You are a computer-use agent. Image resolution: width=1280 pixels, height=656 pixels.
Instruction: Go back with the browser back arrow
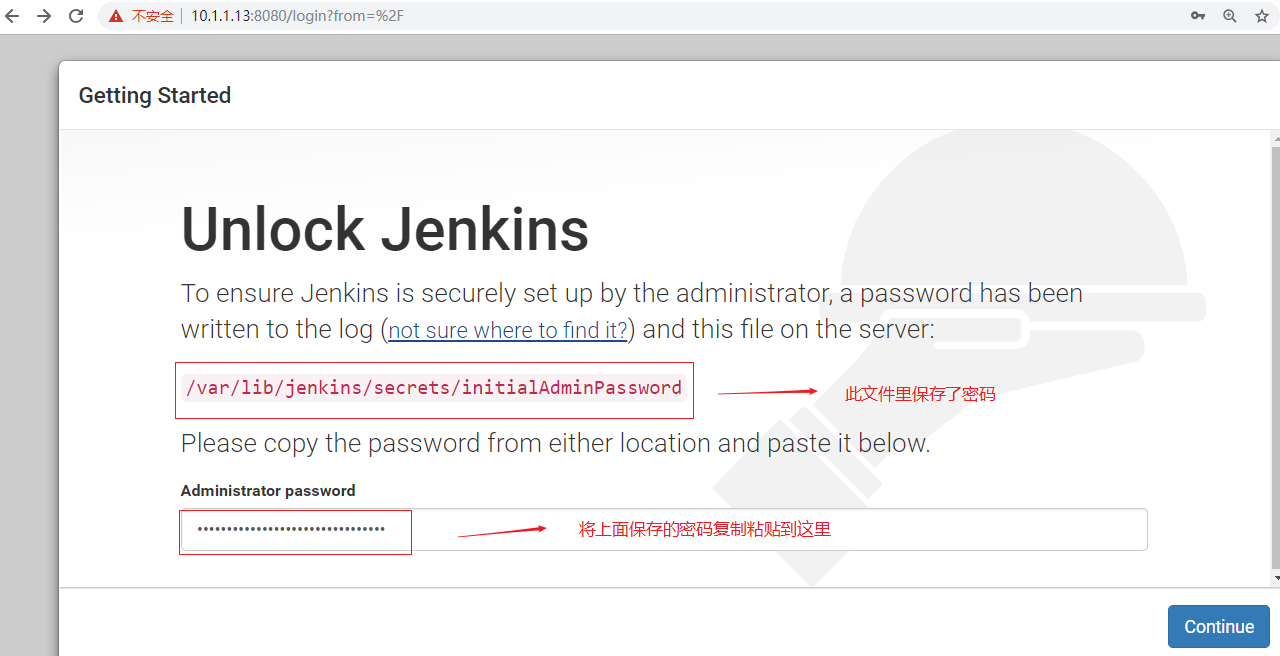(x=13, y=16)
